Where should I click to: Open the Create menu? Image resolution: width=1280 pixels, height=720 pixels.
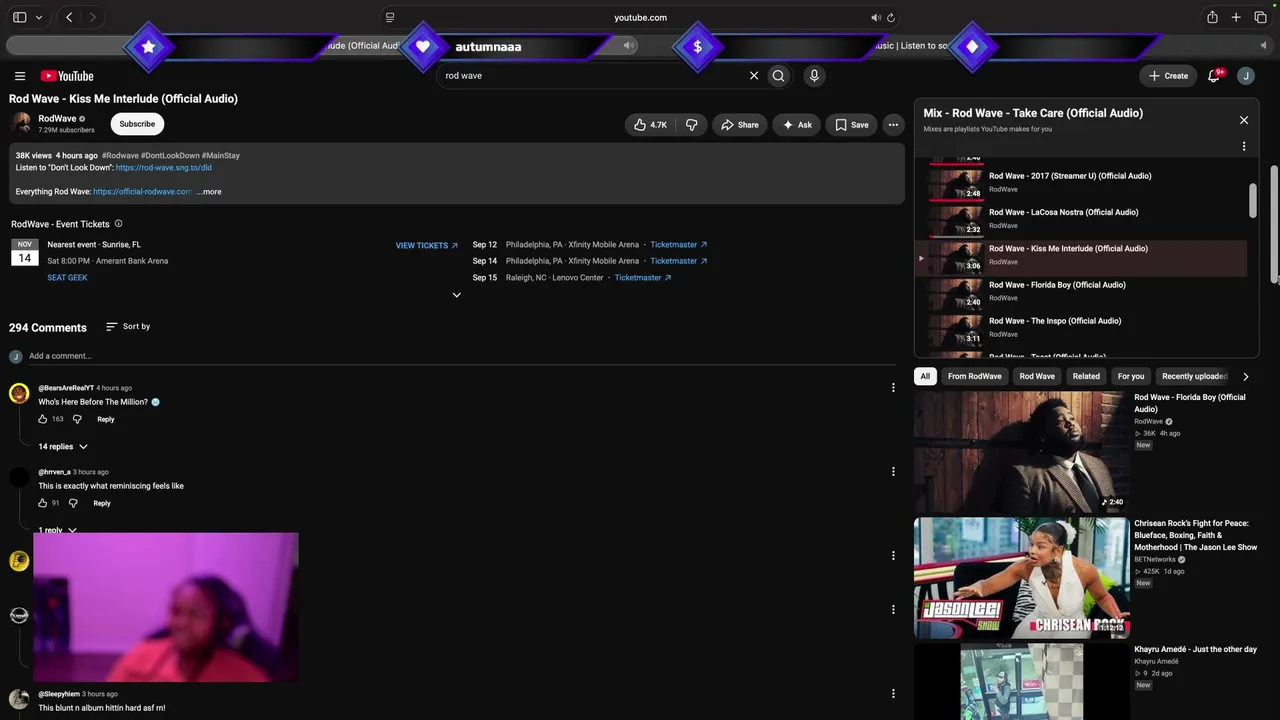pyautogui.click(x=1168, y=76)
